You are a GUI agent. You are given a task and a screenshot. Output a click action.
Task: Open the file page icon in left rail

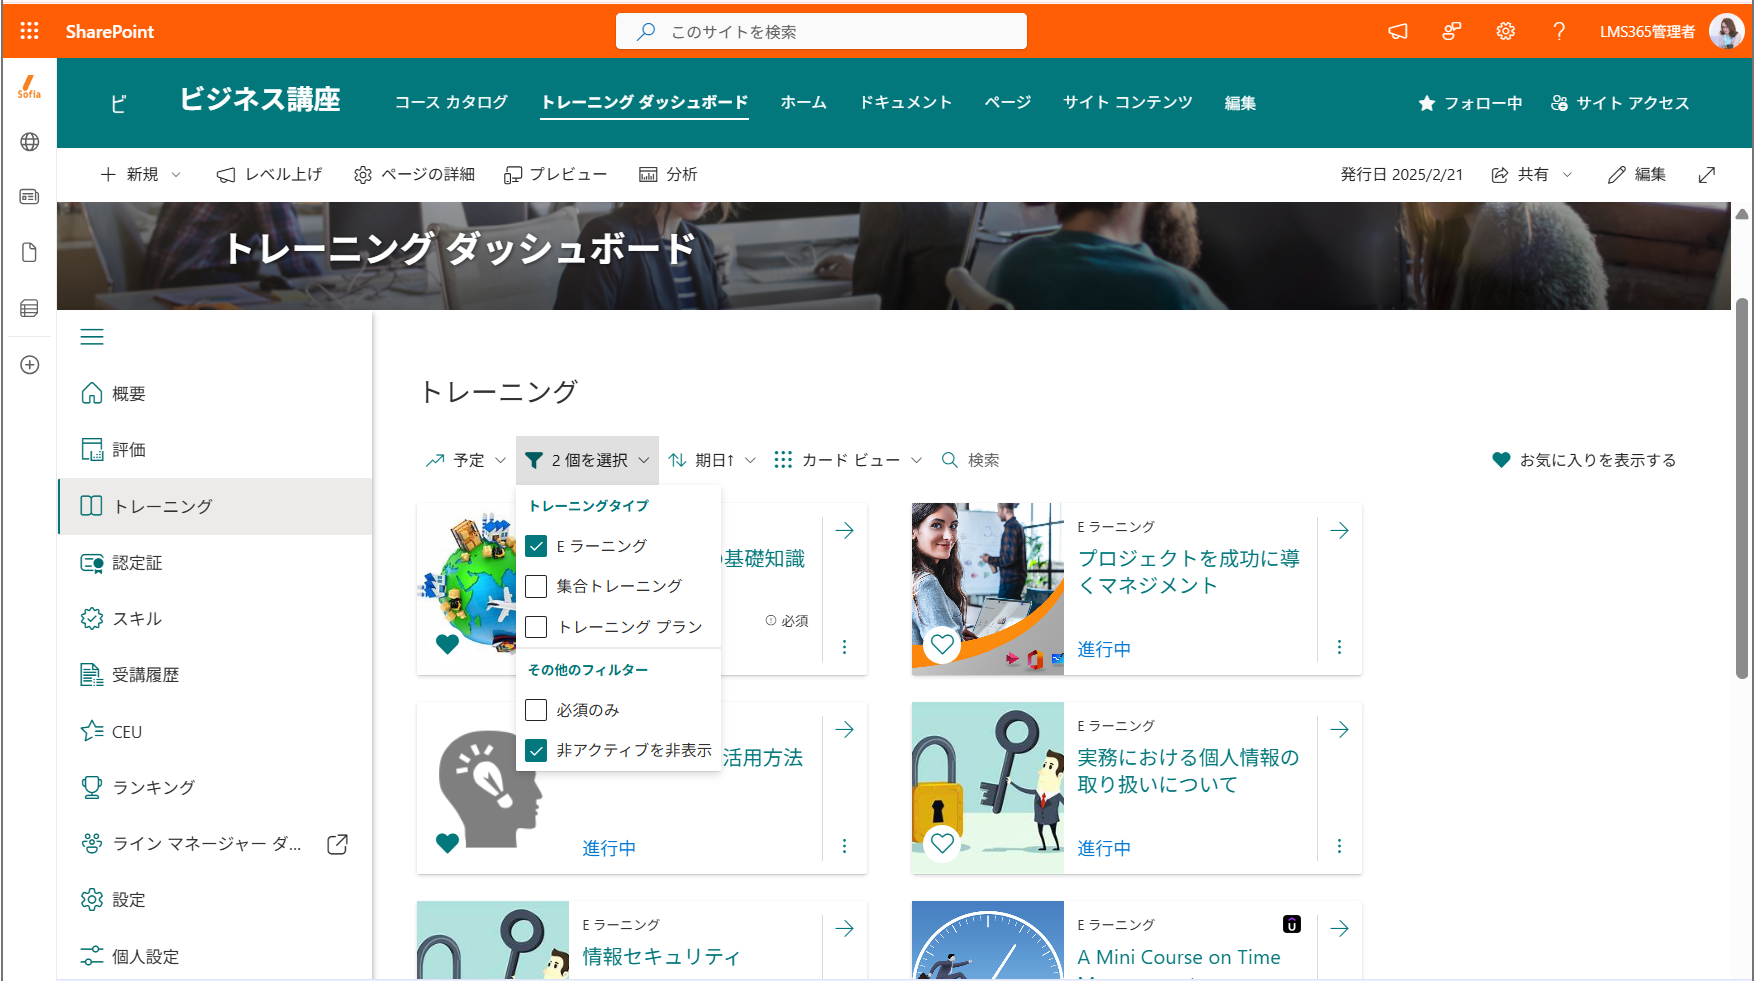click(x=30, y=252)
